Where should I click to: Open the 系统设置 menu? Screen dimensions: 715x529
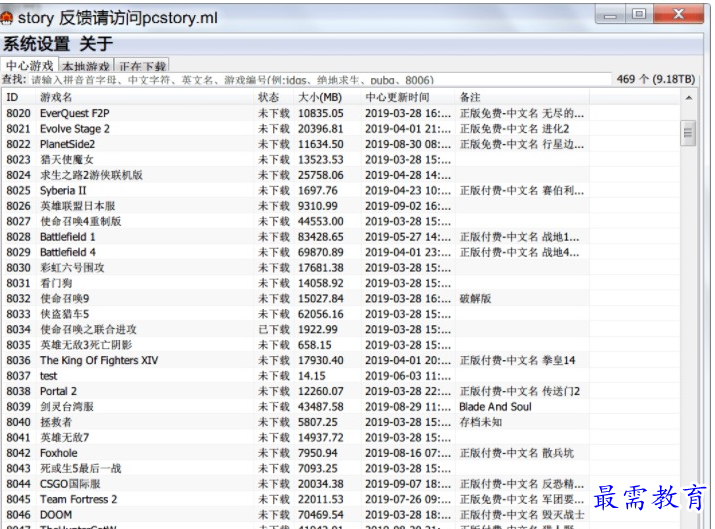pyautogui.click(x=36, y=44)
